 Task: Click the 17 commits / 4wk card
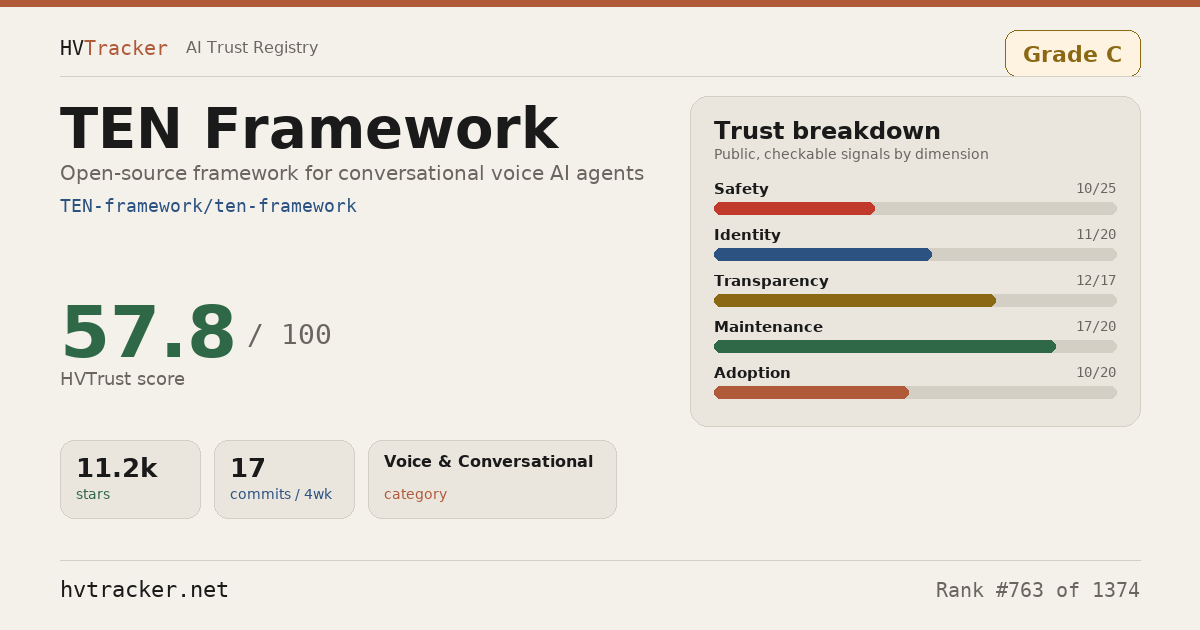(x=284, y=479)
